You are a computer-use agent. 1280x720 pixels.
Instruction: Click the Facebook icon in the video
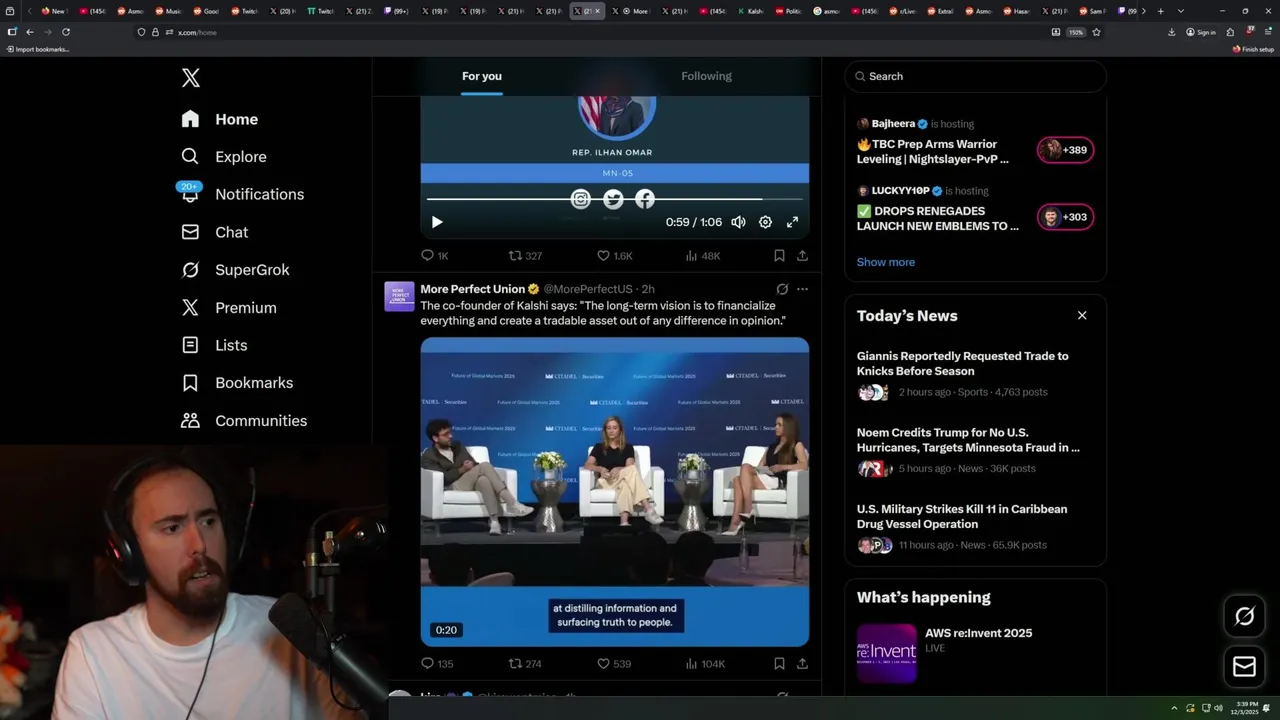tap(645, 199)
